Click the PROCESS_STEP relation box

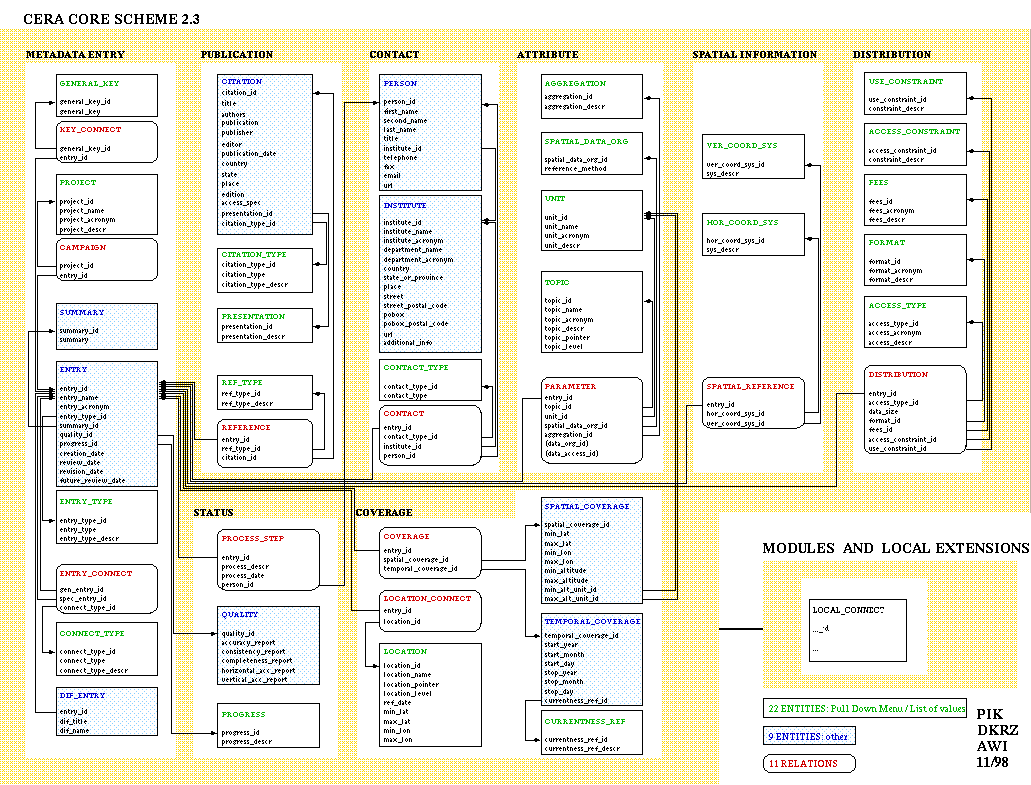(269, 560)
